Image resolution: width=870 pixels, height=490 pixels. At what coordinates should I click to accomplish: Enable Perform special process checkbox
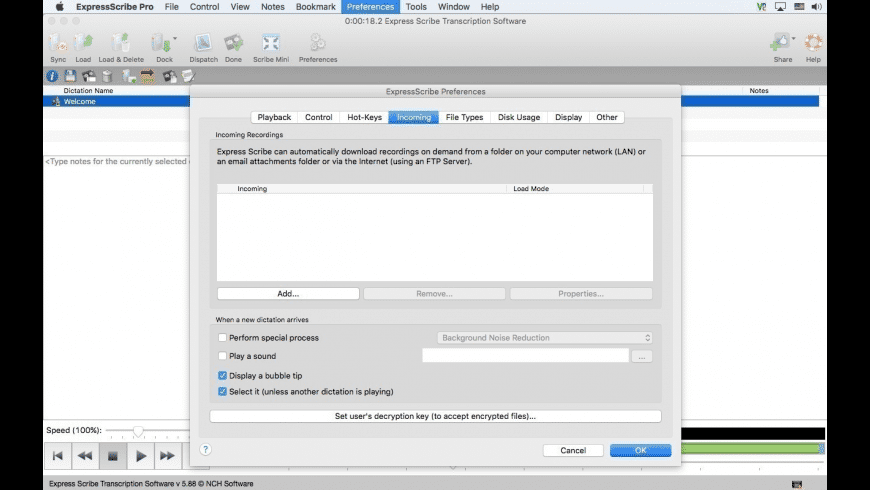(x=222, y=337)
